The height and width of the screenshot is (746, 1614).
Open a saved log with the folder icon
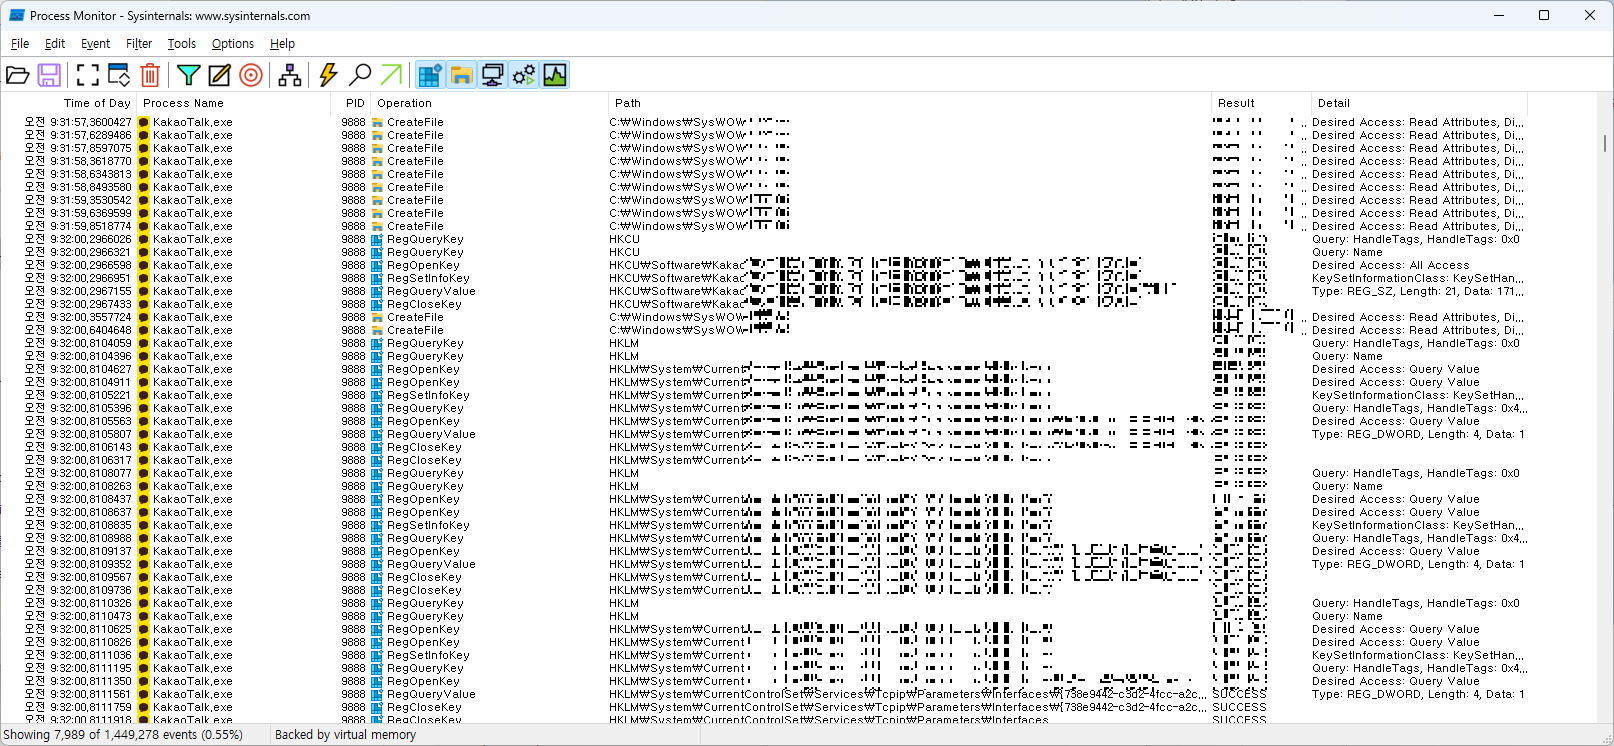pyautogui.click(x=18, y=75)
